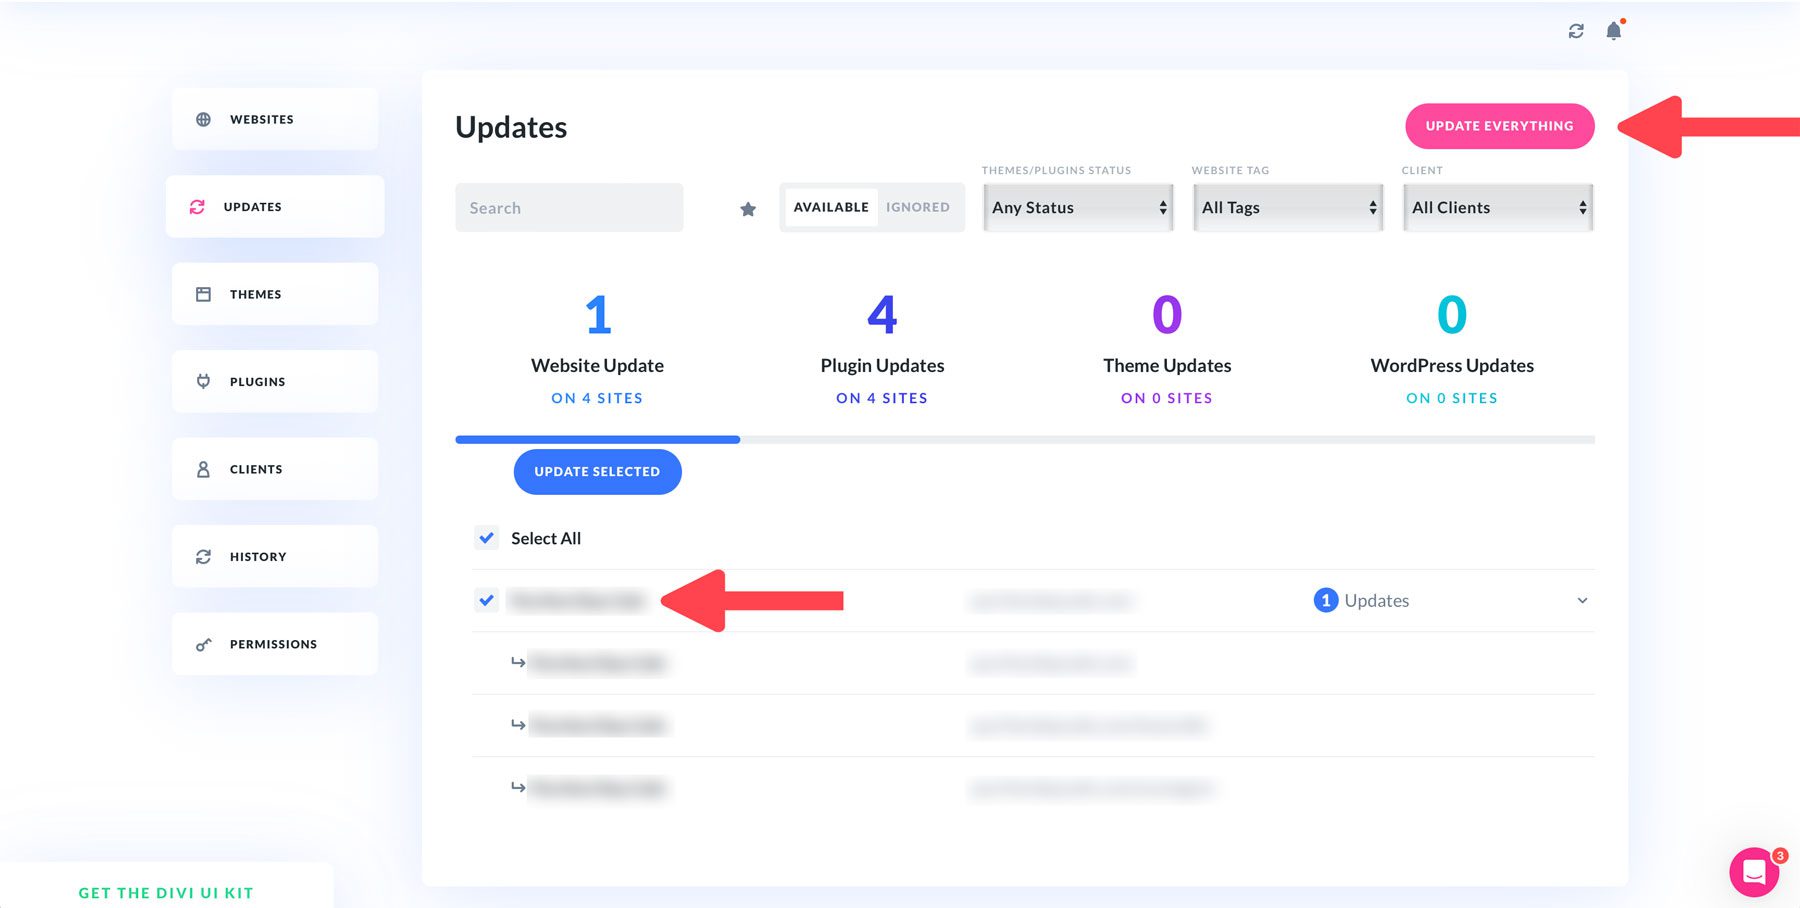The height and width of the screenshot is (908, 1800).
Task: Open the Any Status dropdown
Action: (x=1078, y=207)
